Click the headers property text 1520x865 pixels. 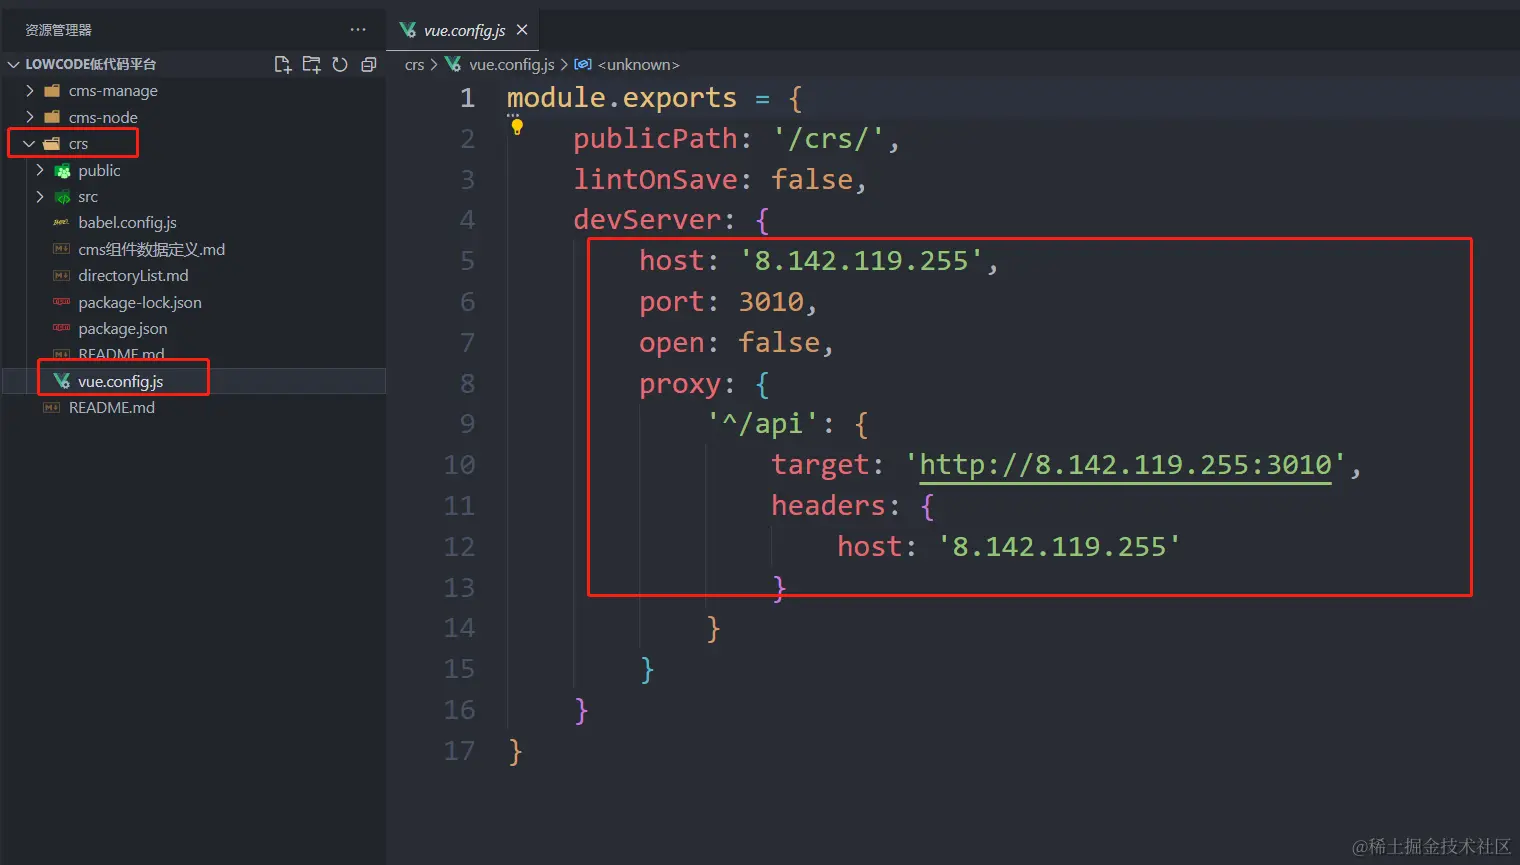pos(828,506)
